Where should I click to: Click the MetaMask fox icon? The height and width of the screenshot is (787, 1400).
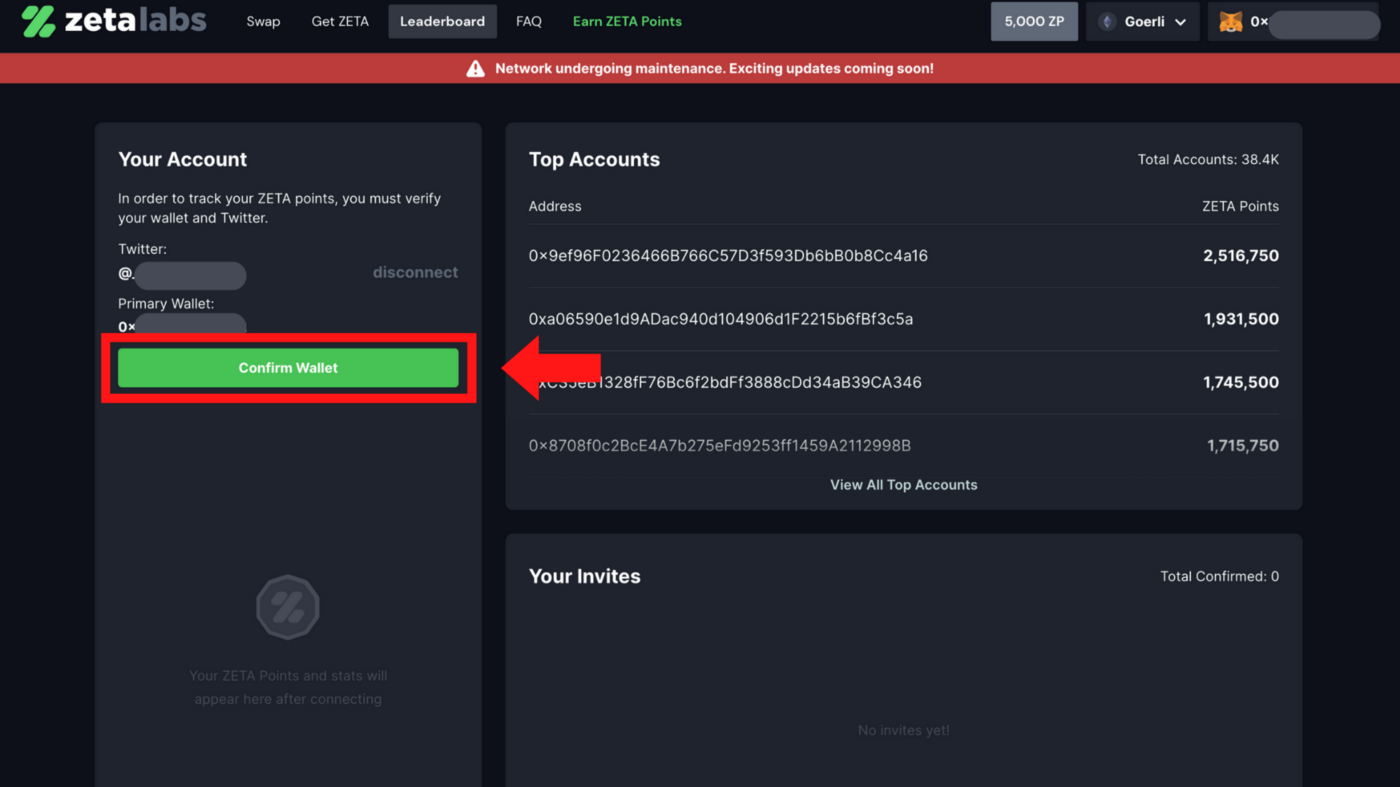(x=1231, y=22)
